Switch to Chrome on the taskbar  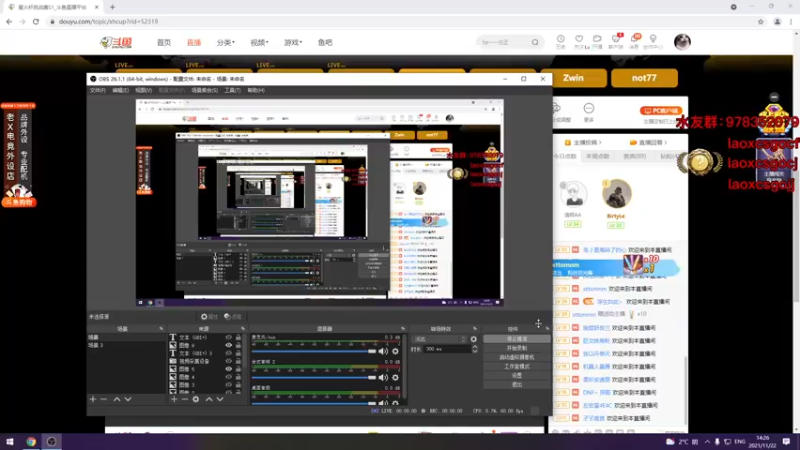[x=31, y=441]
